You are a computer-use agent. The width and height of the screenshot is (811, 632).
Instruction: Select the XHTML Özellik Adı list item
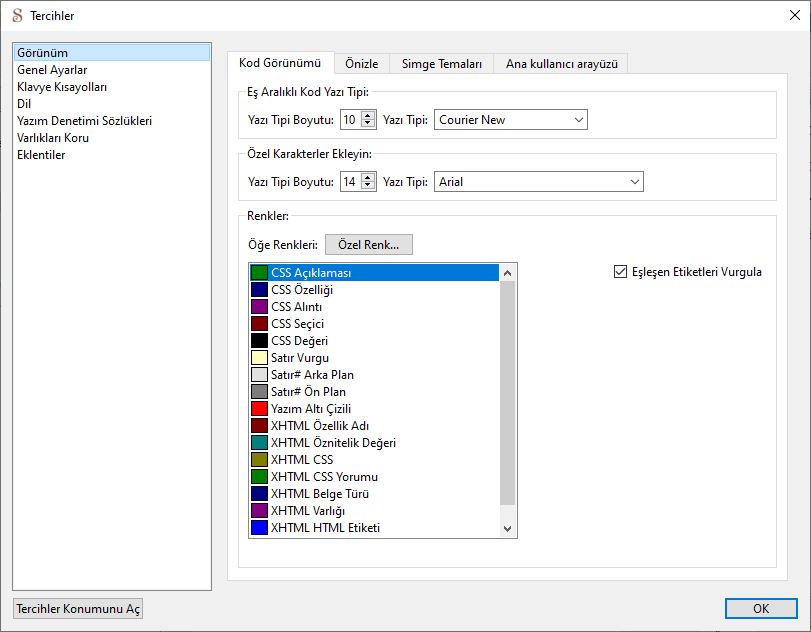tap(374, 426)
